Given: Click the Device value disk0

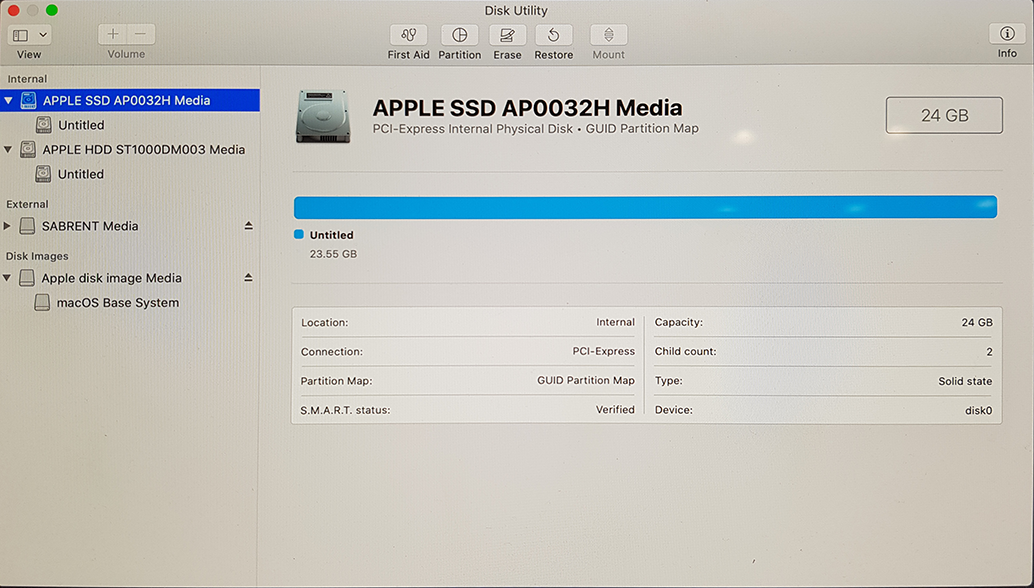Looking at the screenshot, I should [979, 410].
